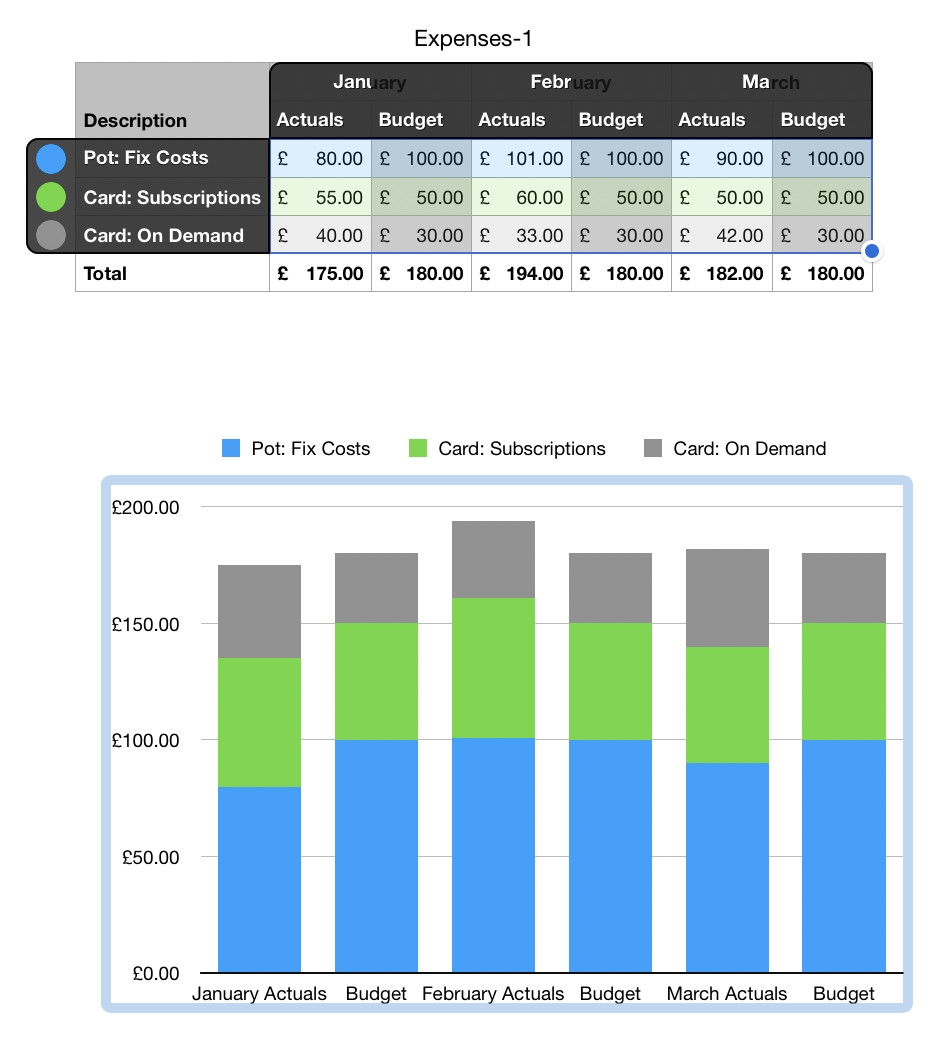Select the Expenses-1 table title
This screenshot has width=949, height=1048.
click(x=474, y=39)
